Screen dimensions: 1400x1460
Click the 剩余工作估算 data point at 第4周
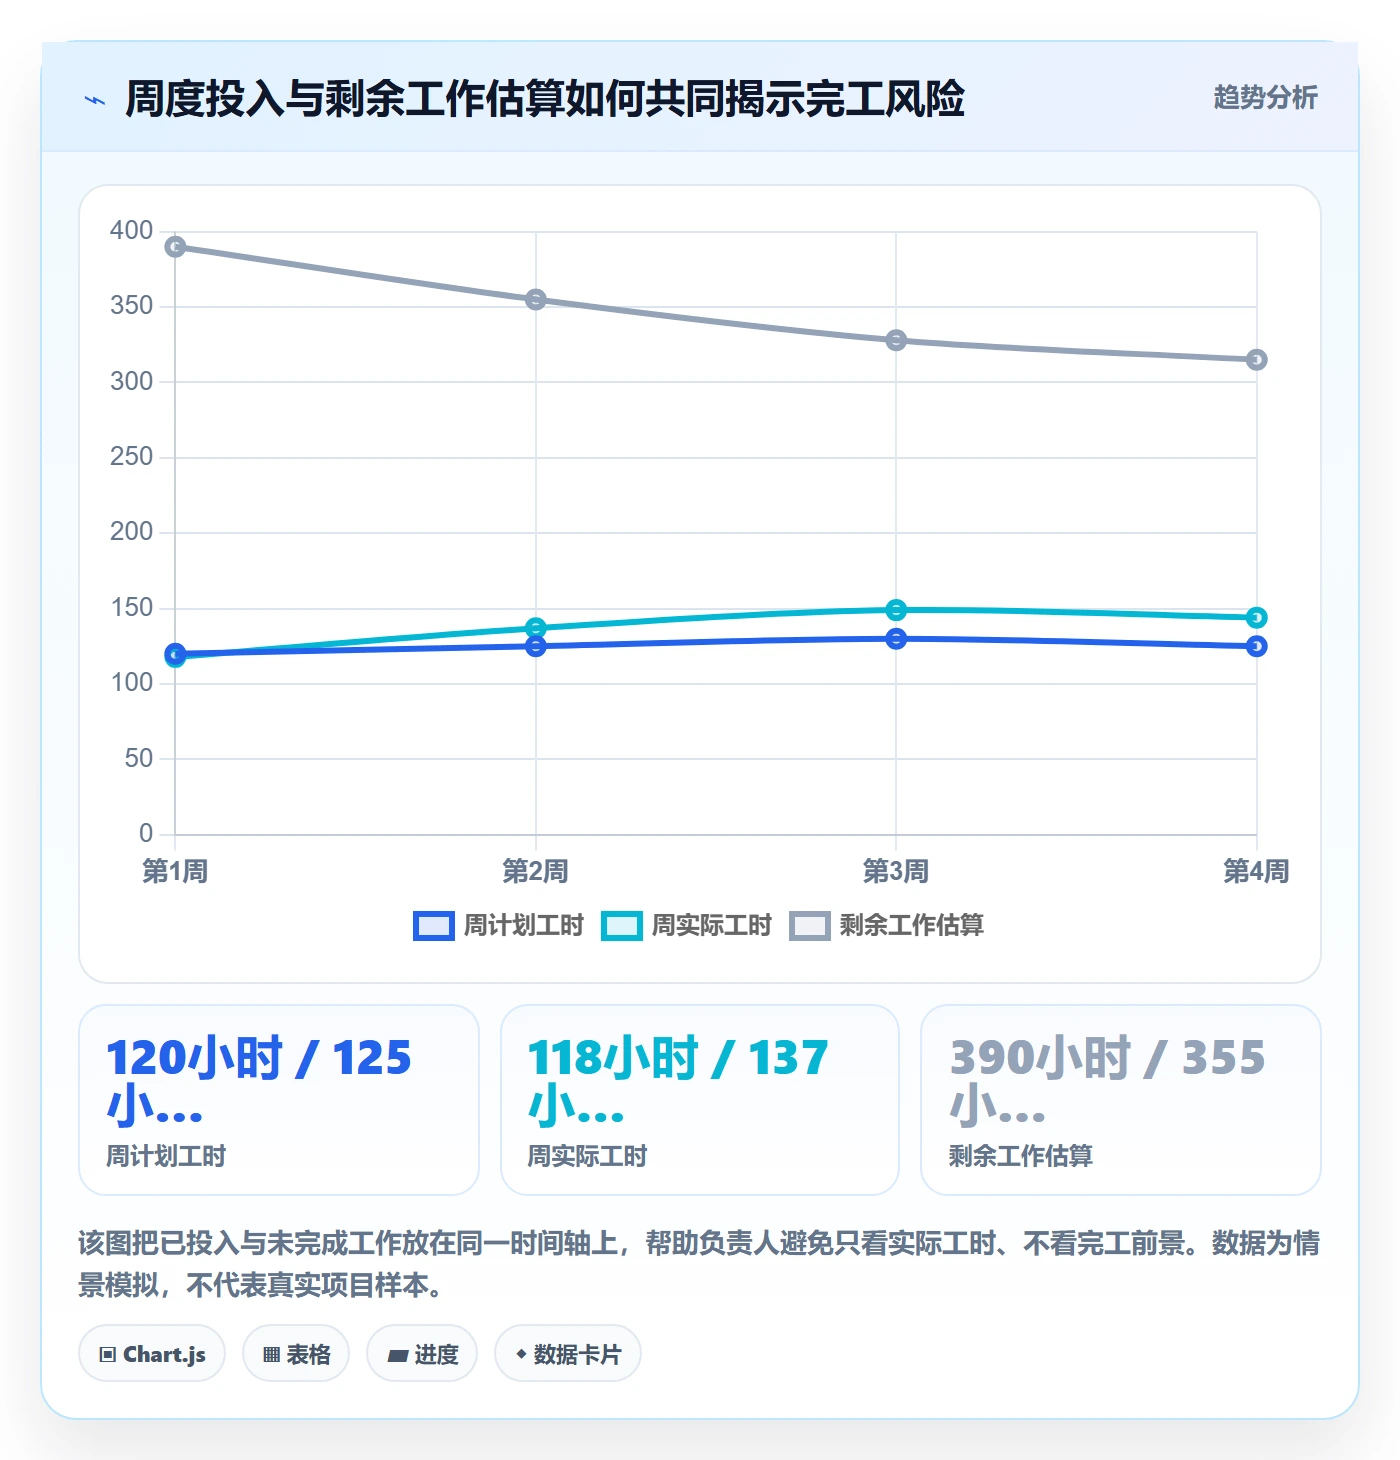1257,360
